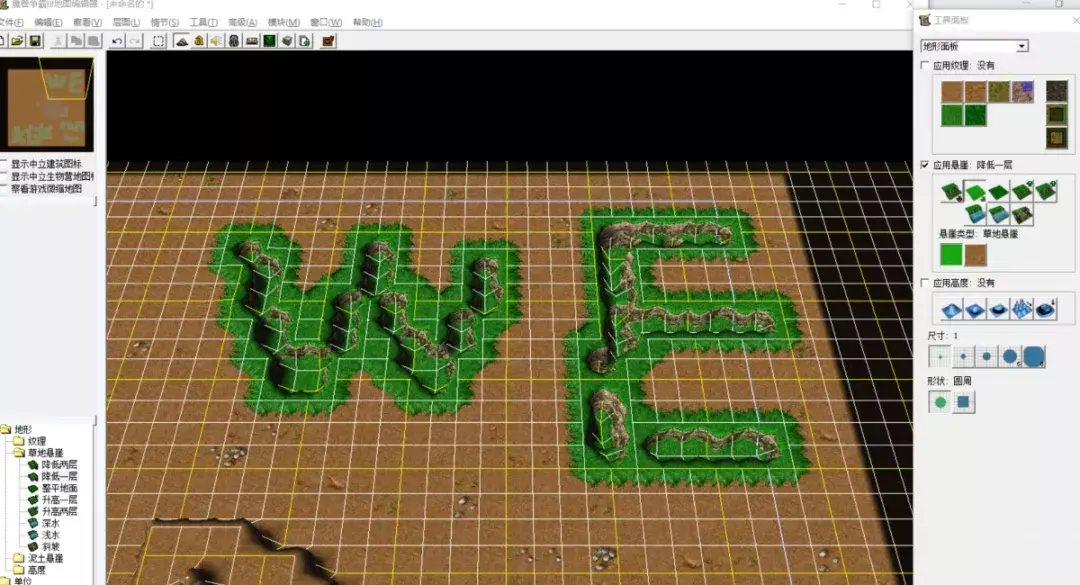1080x585 pixels.
Task: Select the square brush shape
Action: pyautogui.click(x=964, y=402)
